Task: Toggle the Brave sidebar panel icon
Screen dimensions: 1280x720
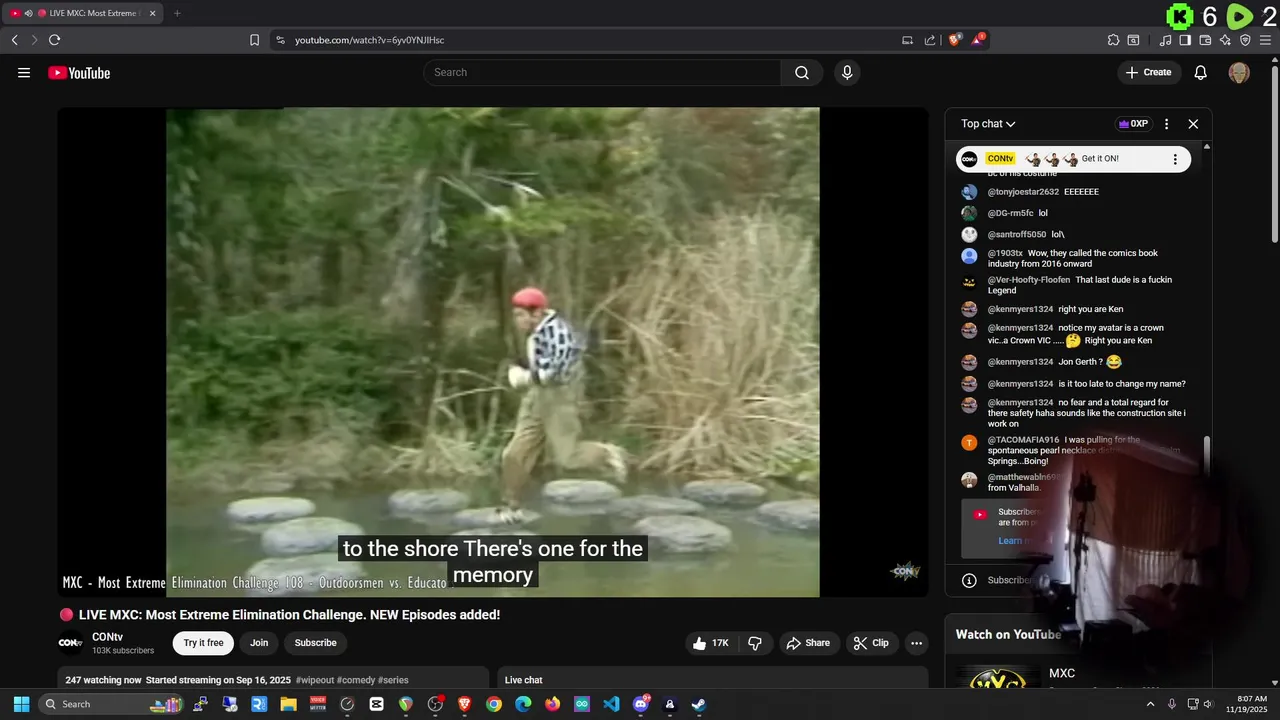Action: 1185,40
